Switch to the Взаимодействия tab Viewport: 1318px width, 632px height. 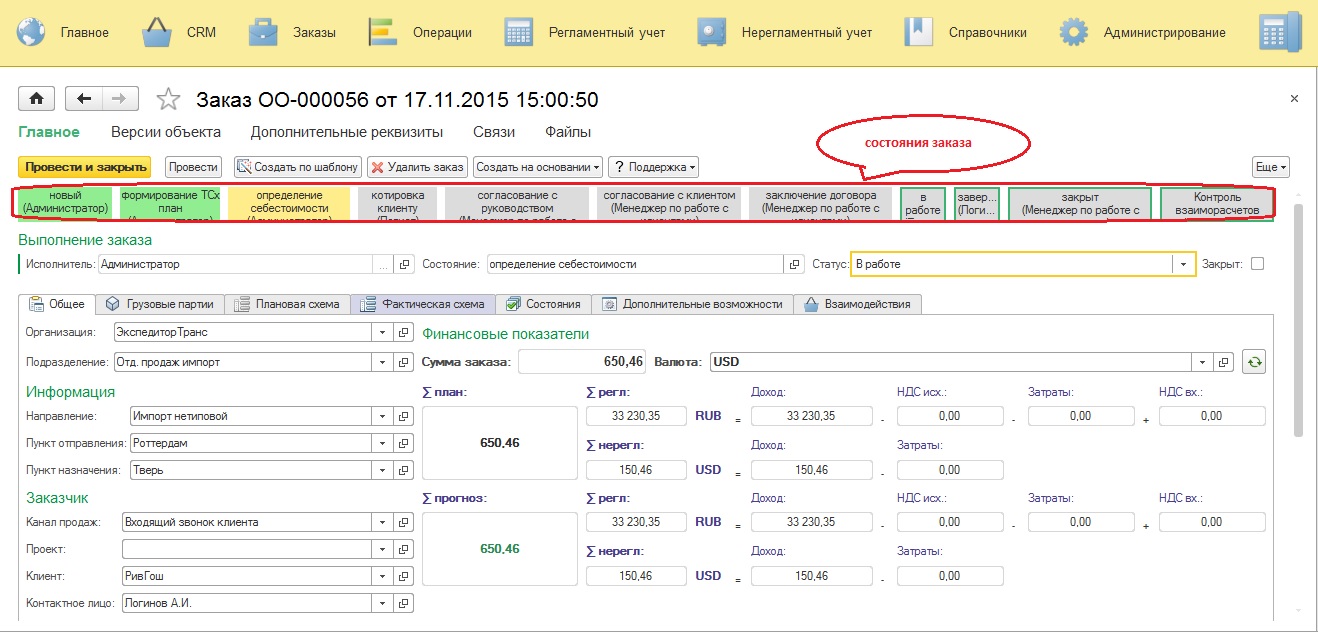click(x=857, y=304)
